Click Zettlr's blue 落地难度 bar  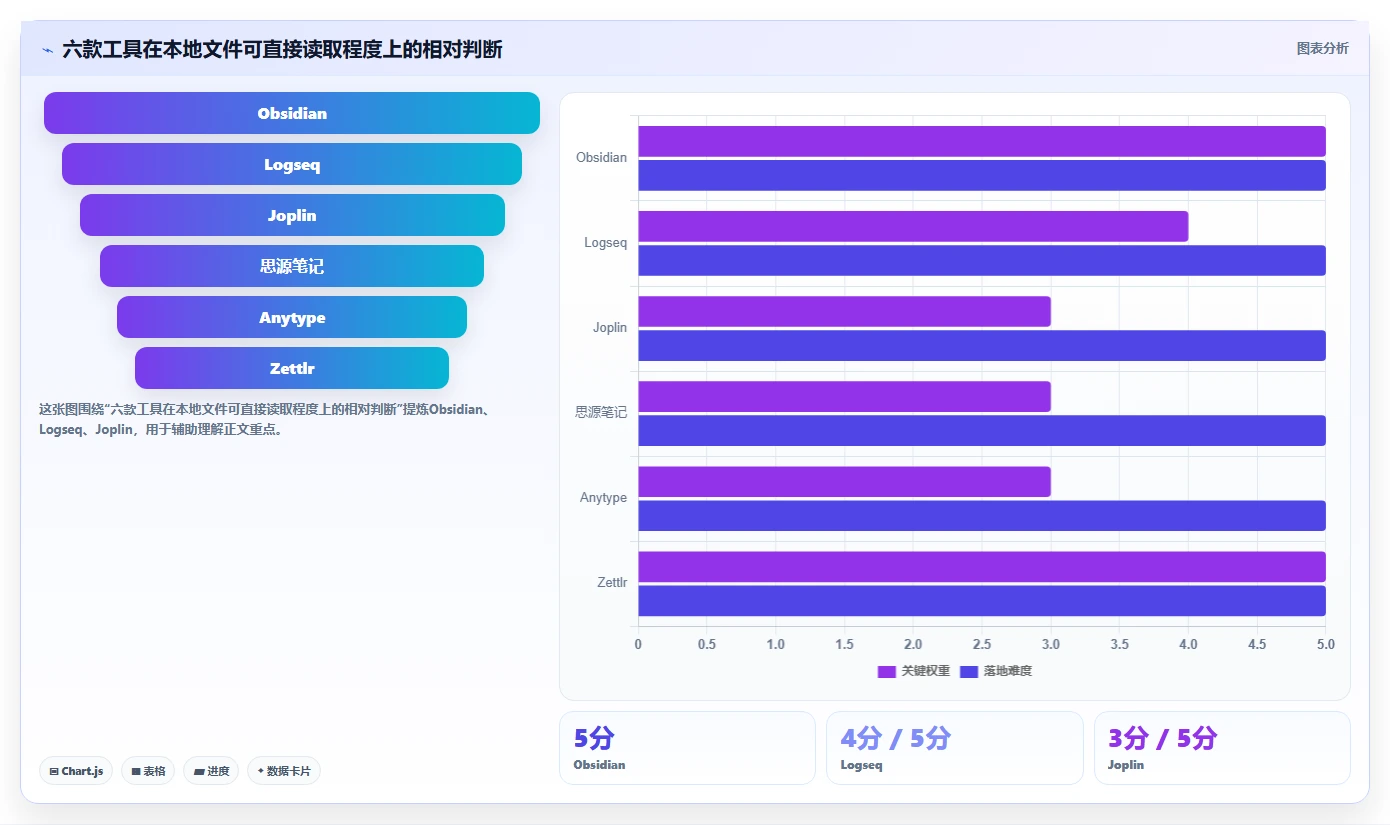coord(982,600)
